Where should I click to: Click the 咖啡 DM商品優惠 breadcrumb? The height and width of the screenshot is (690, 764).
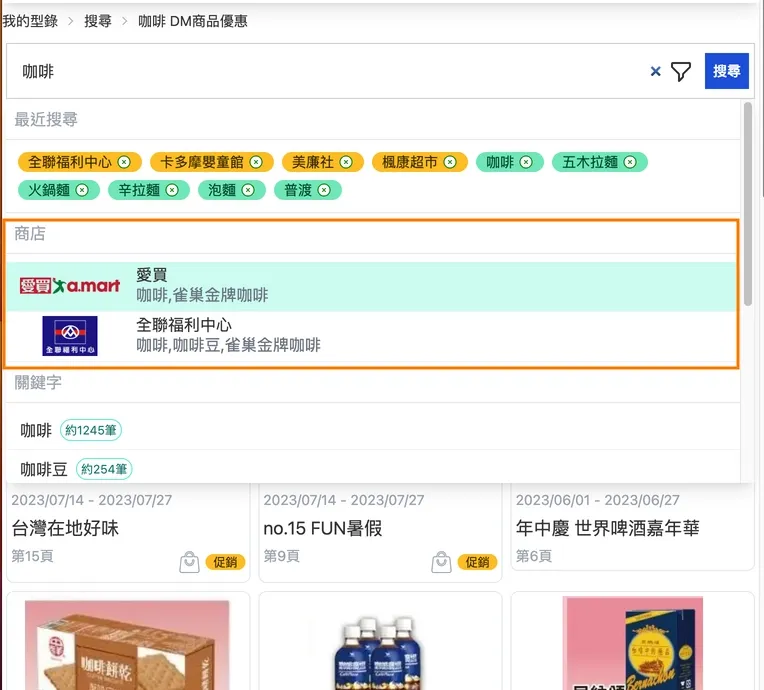[x=192, y=21]
